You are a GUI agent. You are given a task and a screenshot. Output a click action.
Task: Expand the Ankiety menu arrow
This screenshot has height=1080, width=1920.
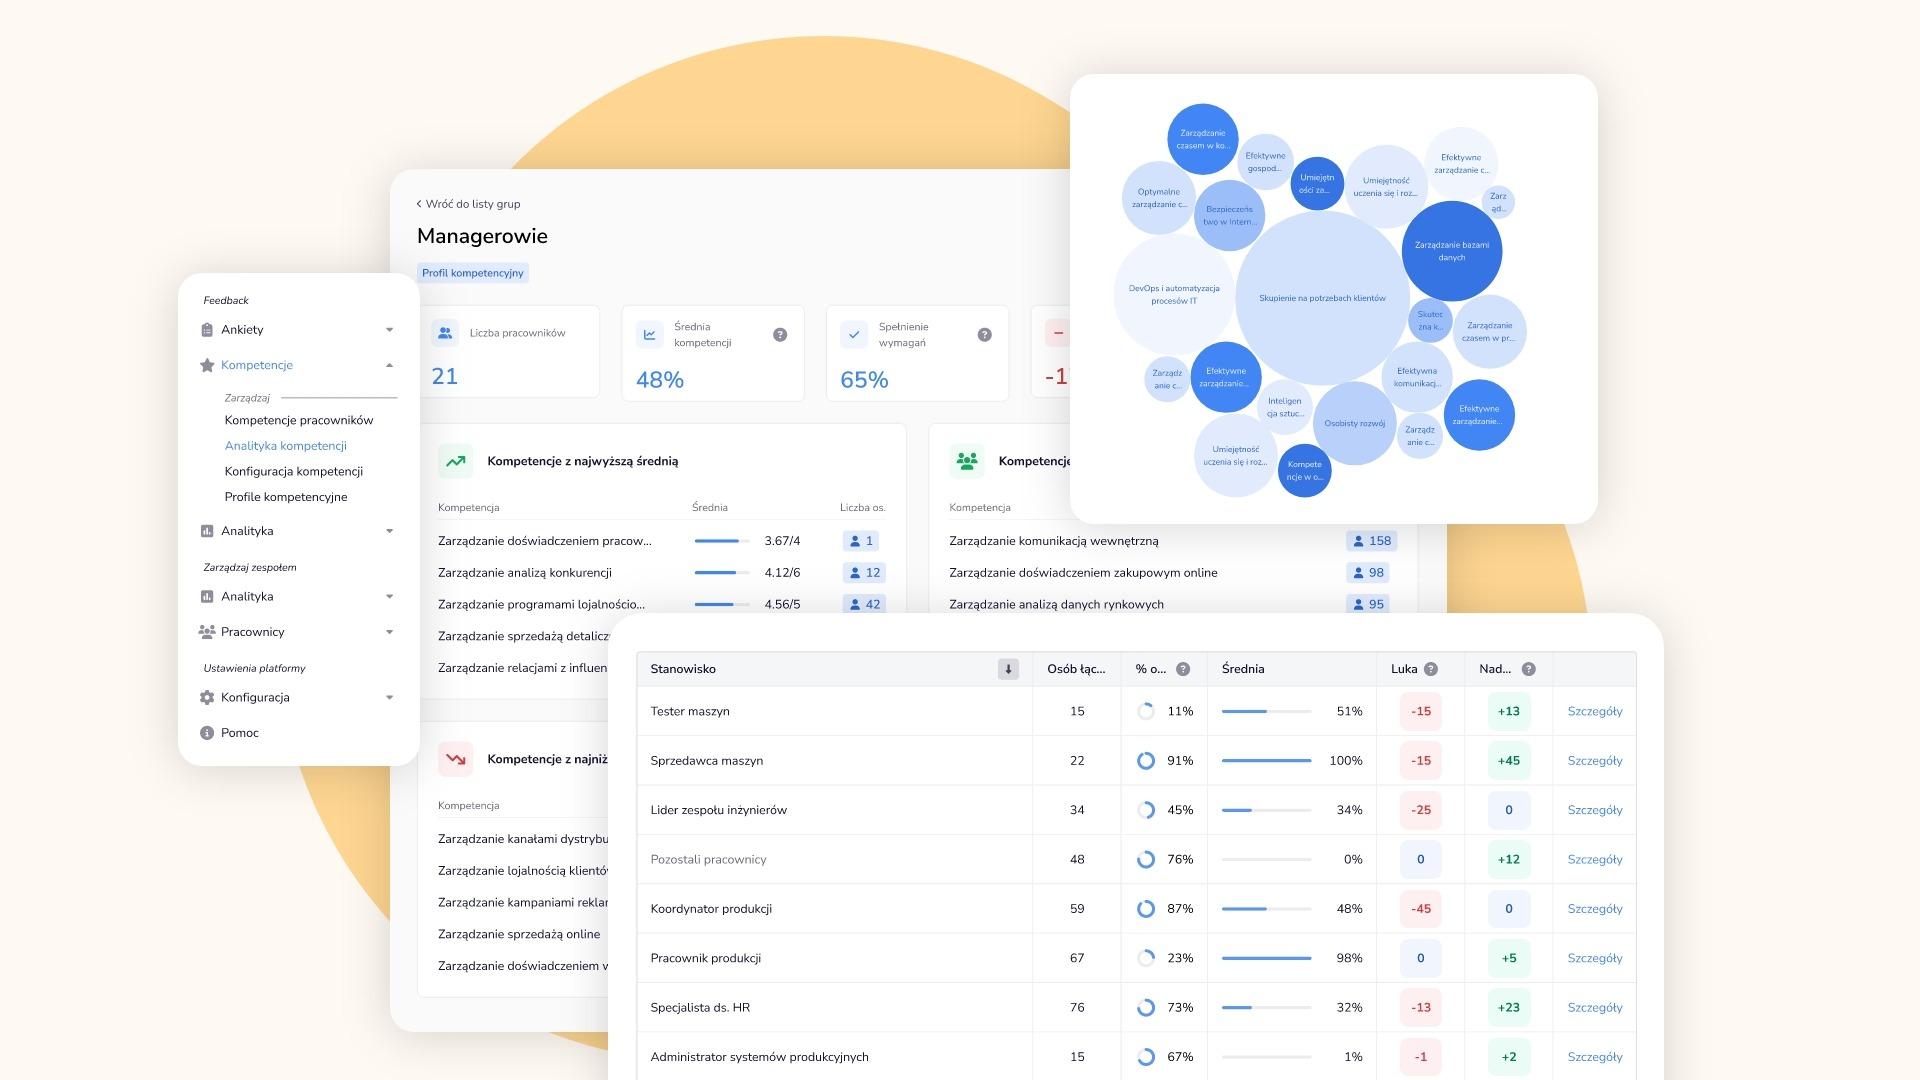389,330
